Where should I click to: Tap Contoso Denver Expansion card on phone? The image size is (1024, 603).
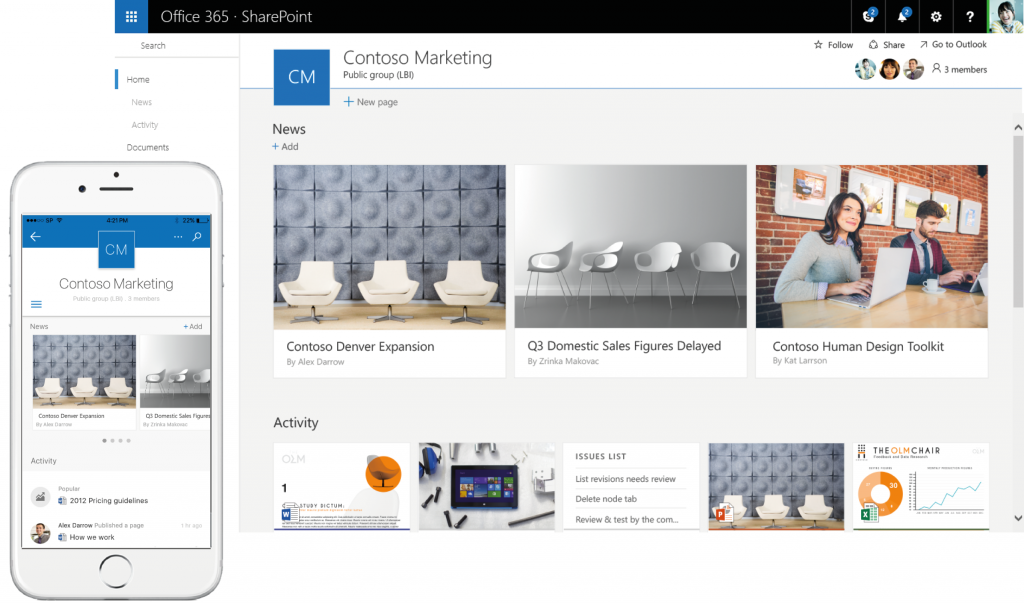pos(84,382)
